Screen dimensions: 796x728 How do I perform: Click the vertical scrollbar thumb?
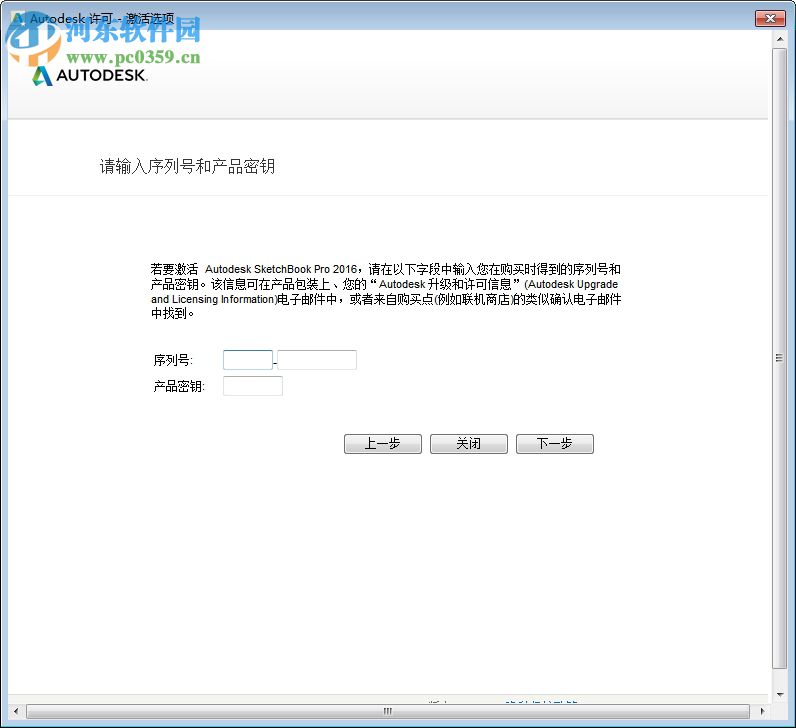tap(779, 358)
